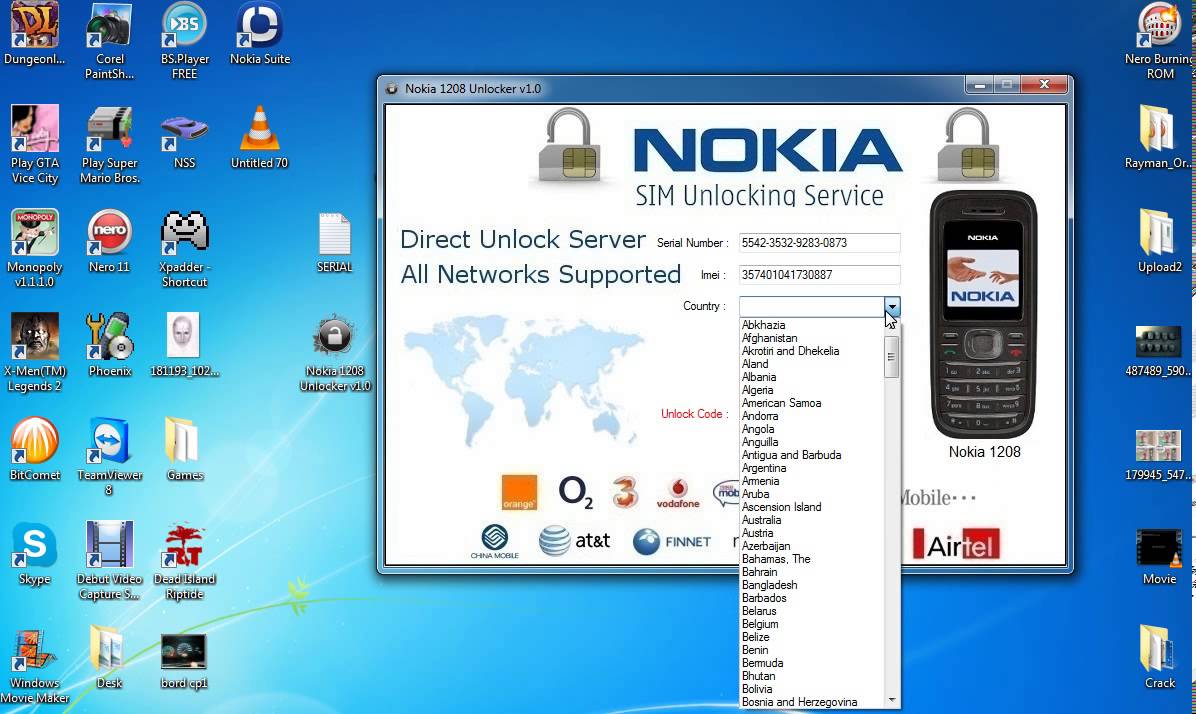Viewport: 1196px width, 714px height.
Task: Open Nero Burning ROM shortcut
Action: tap(1160, 41)
